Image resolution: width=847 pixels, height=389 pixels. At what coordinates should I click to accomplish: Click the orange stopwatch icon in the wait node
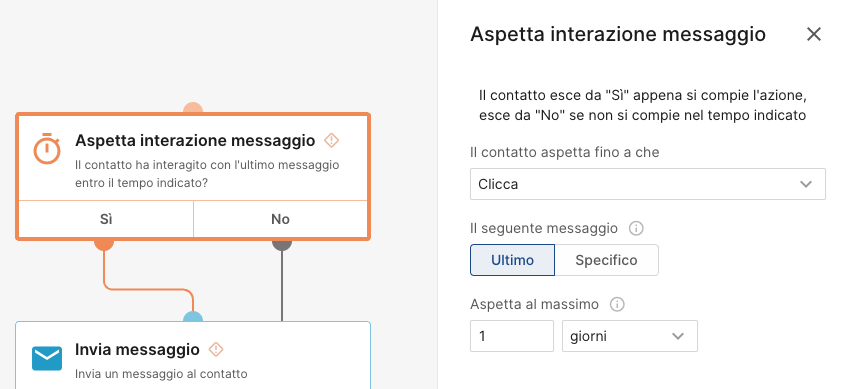(47, 149)
